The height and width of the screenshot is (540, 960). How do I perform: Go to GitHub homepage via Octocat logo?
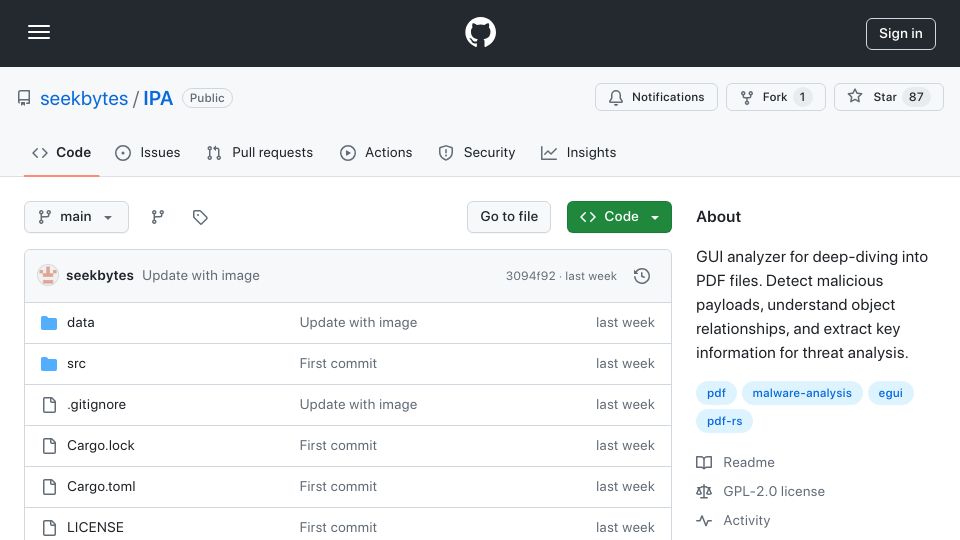[480, 32]
